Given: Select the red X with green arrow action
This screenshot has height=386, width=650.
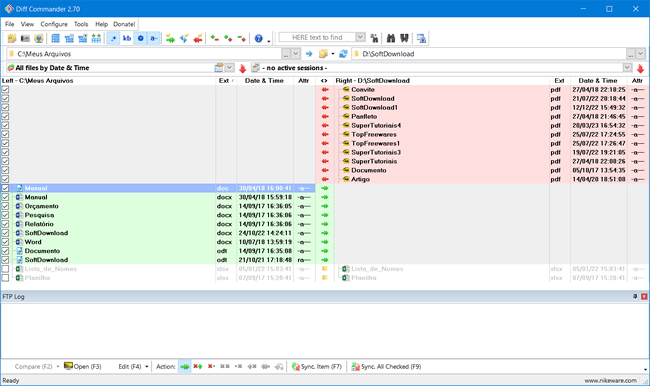Looking at the screenshot, I should [198, 367].
